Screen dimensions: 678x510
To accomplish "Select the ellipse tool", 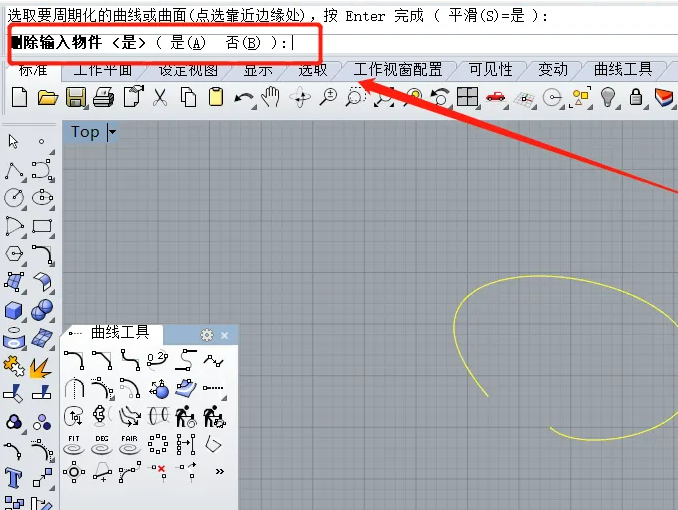I will click(42, 198).
